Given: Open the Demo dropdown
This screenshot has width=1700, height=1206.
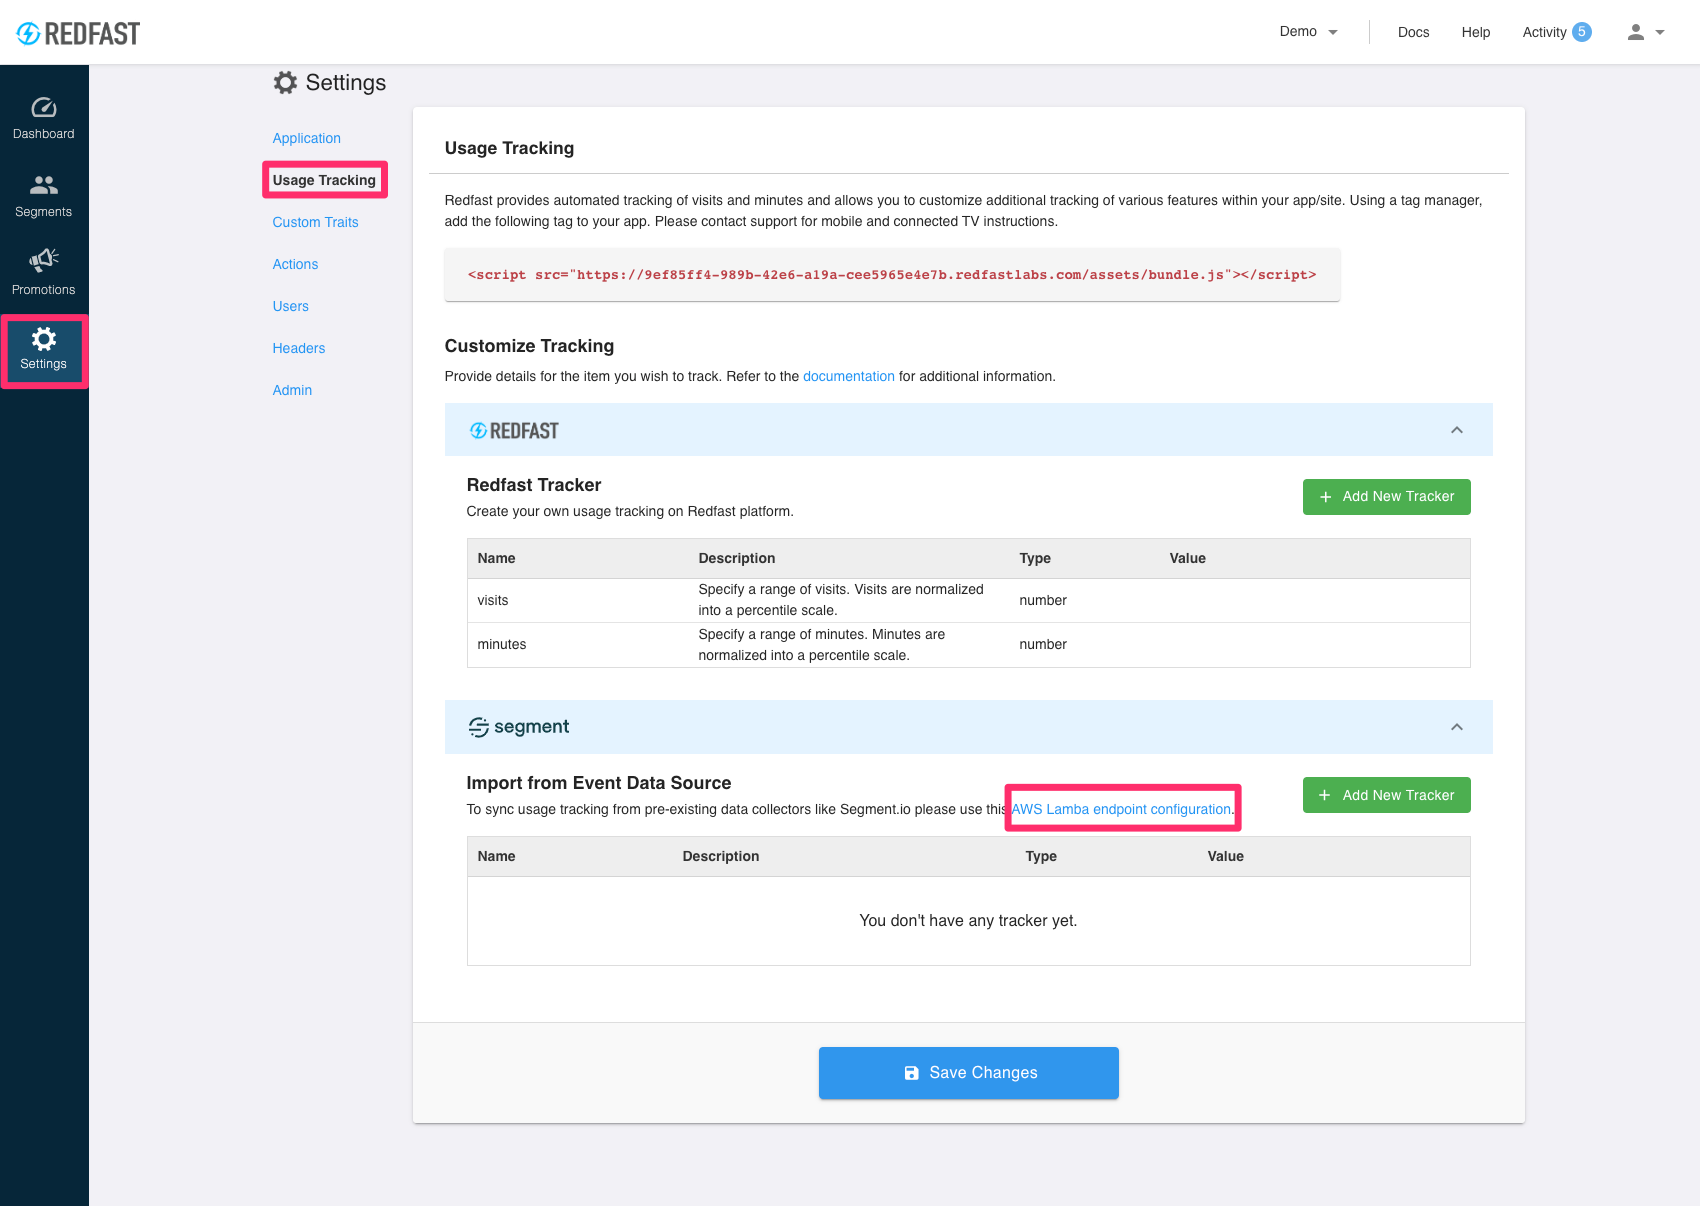Looking at the screenshot, I should [x=1308, y=32].
